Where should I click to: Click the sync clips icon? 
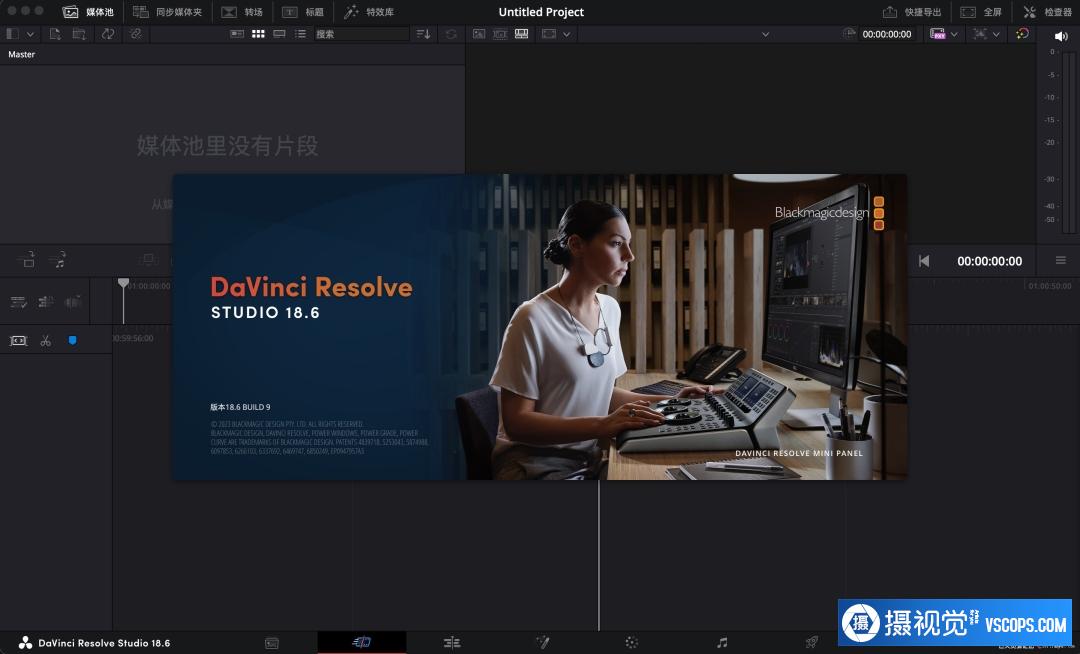108,34
